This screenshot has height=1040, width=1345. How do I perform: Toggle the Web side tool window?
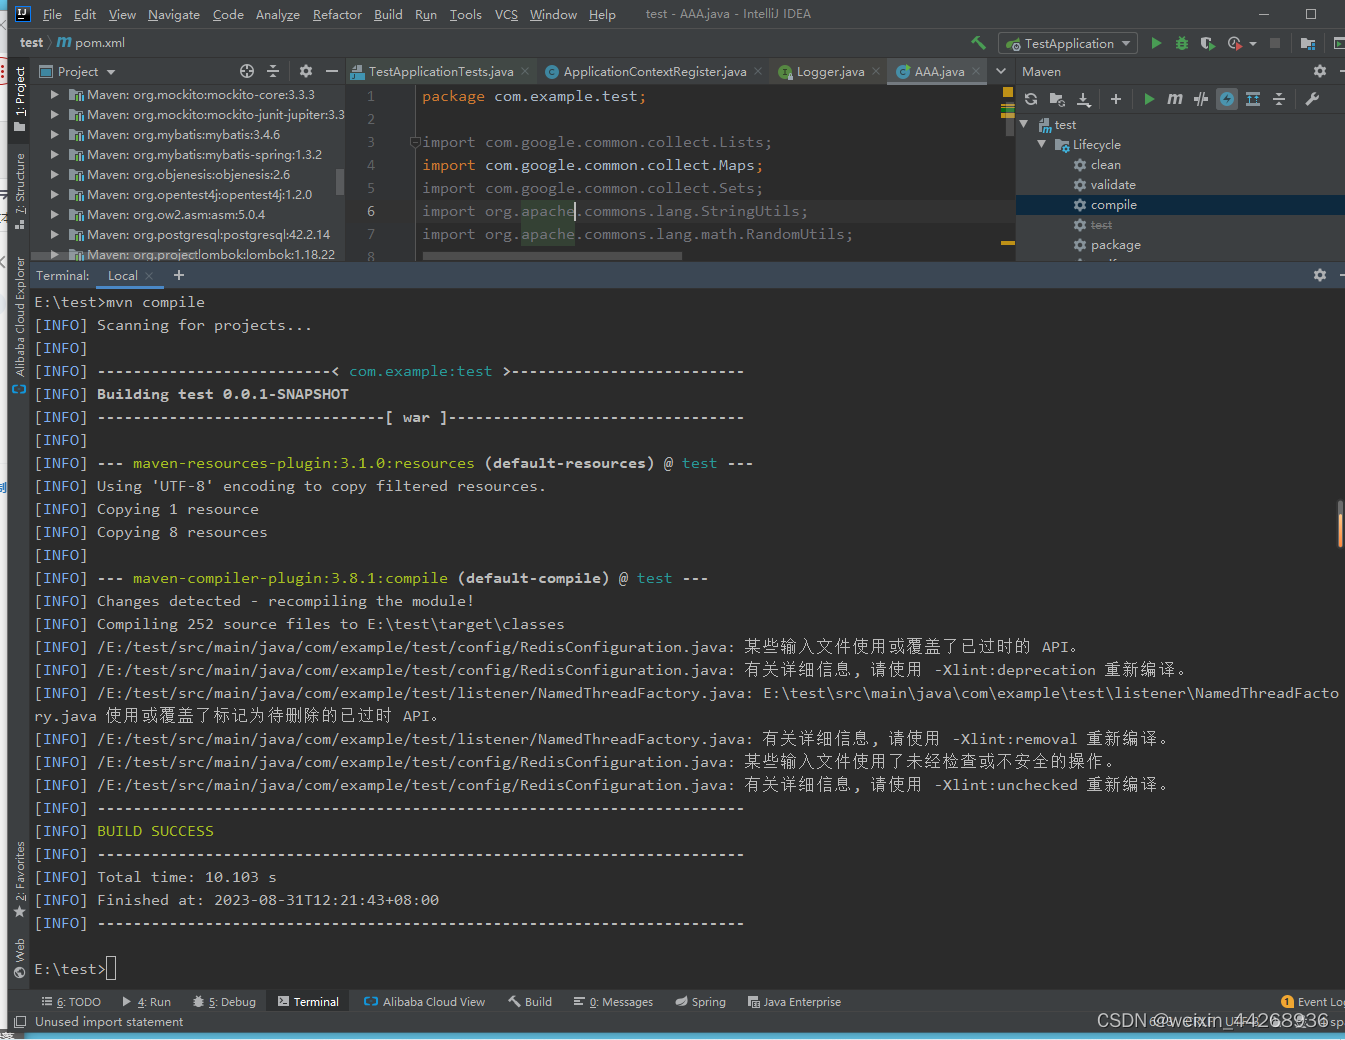click(20, 958)
